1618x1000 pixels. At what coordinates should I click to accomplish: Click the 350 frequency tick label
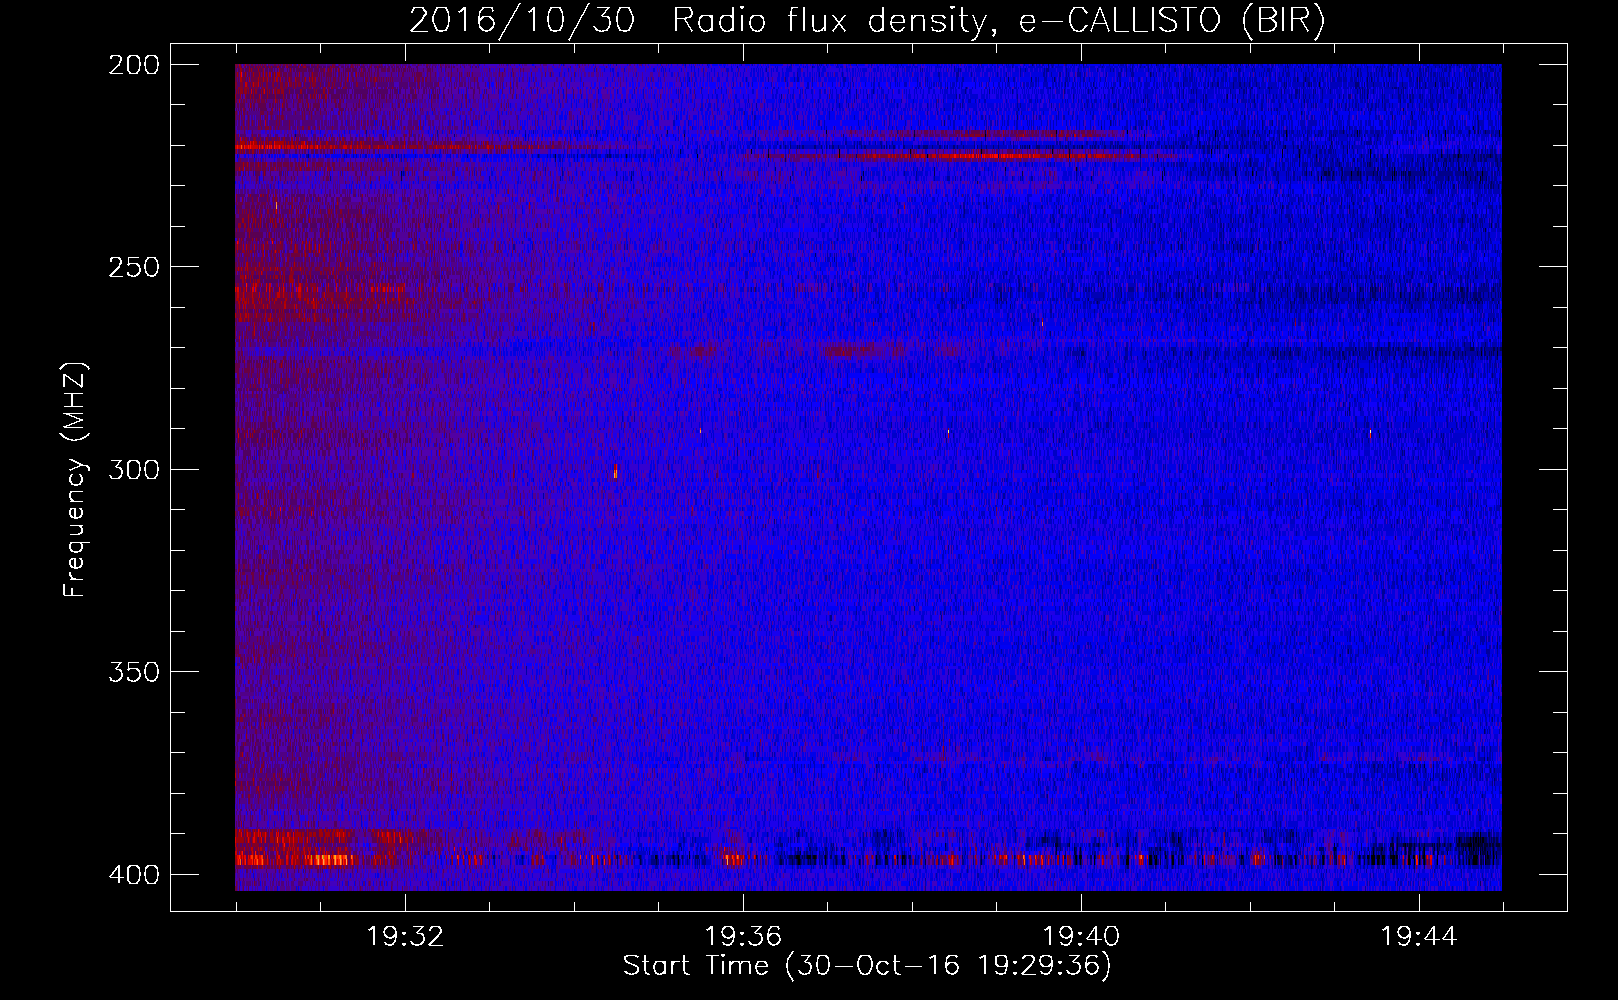pos(133,671)
